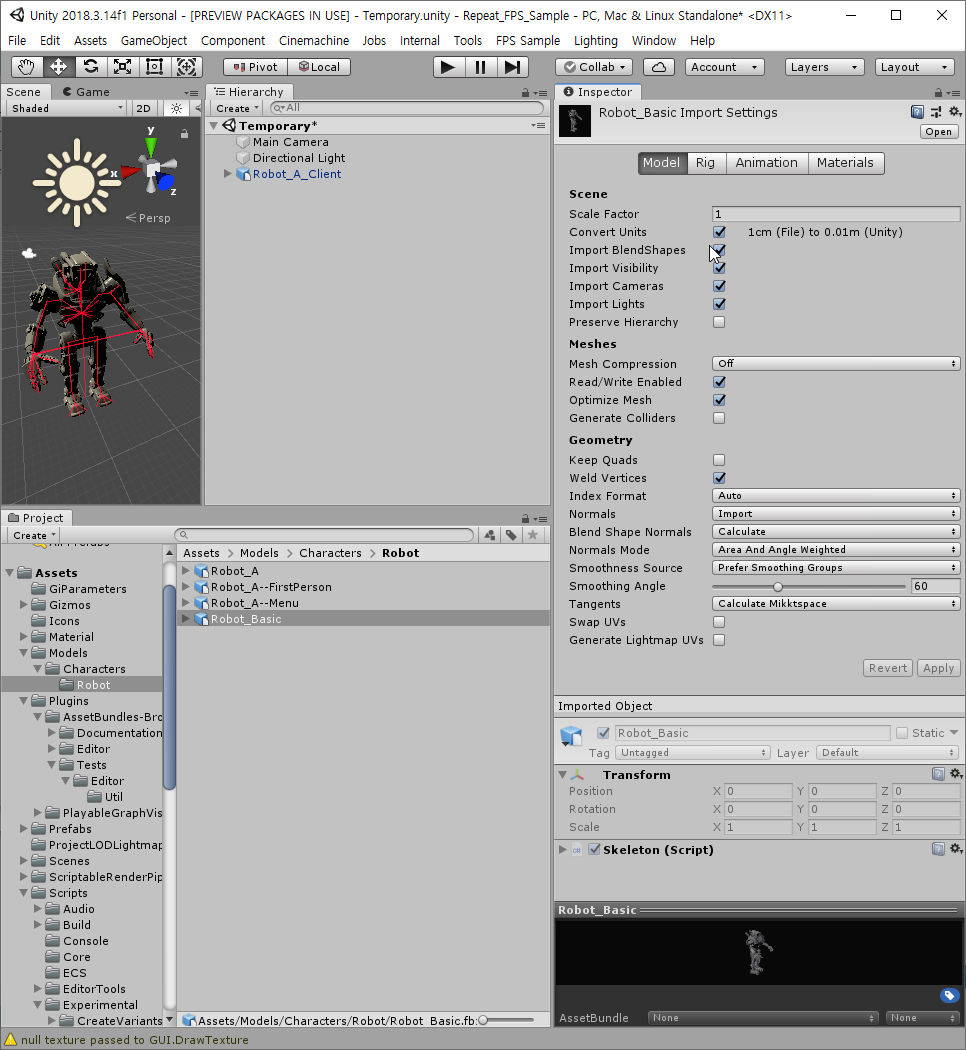This screenshot has height=1050, width=966.
Task: Click the Robot_Basic asset thumbnail in Inspector header
Action: coord(574,121)
